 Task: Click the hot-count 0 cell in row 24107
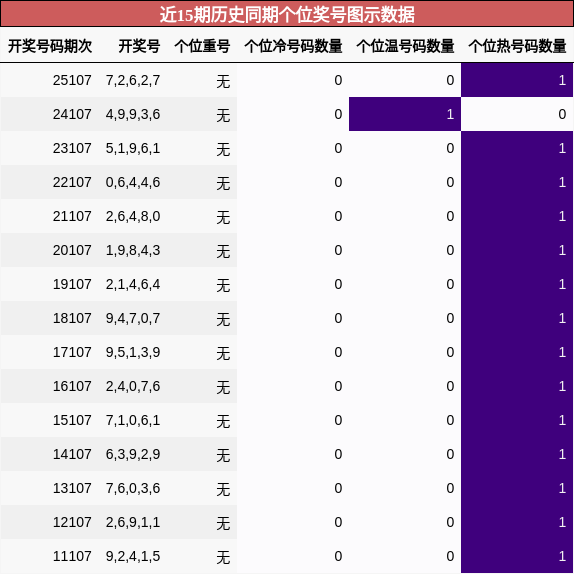517,114
